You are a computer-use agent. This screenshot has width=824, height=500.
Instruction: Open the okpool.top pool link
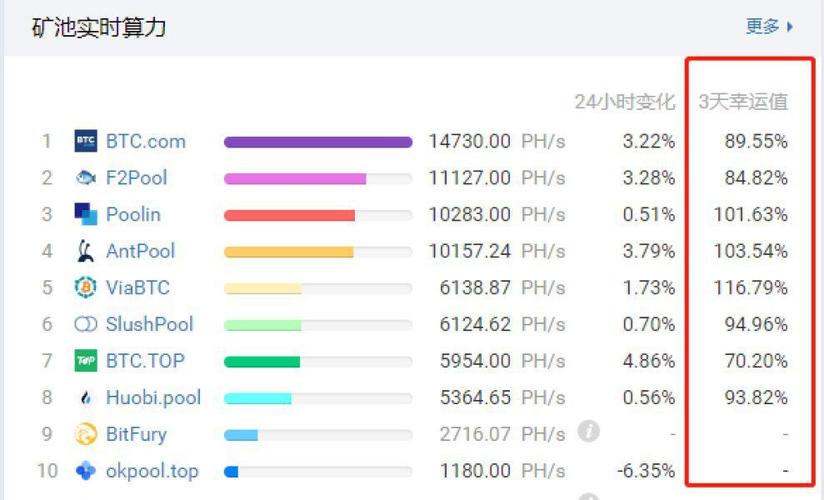click(152, 471)
